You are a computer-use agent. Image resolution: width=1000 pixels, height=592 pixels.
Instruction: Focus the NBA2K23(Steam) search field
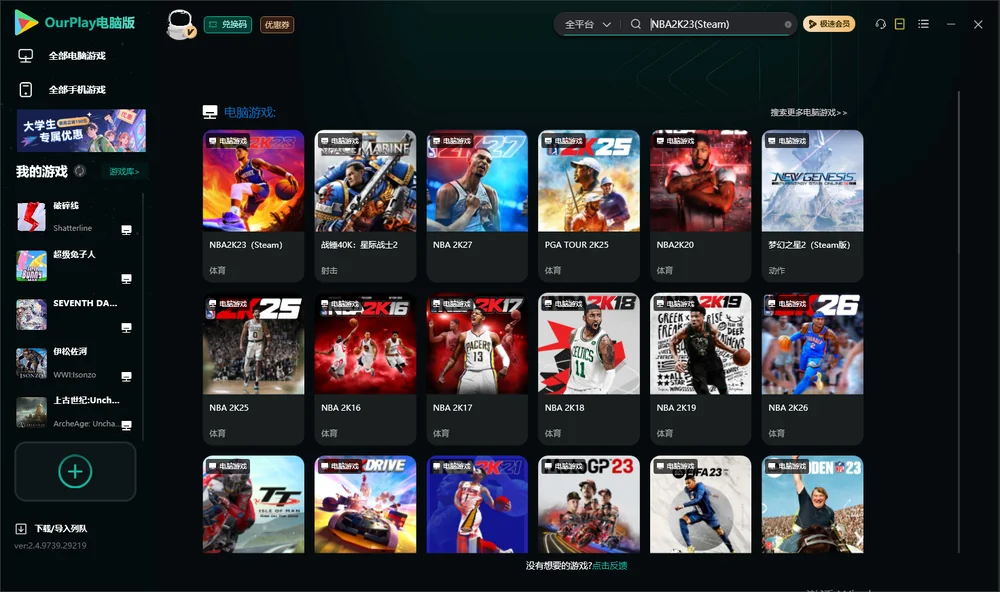click(x=714, y=24)
